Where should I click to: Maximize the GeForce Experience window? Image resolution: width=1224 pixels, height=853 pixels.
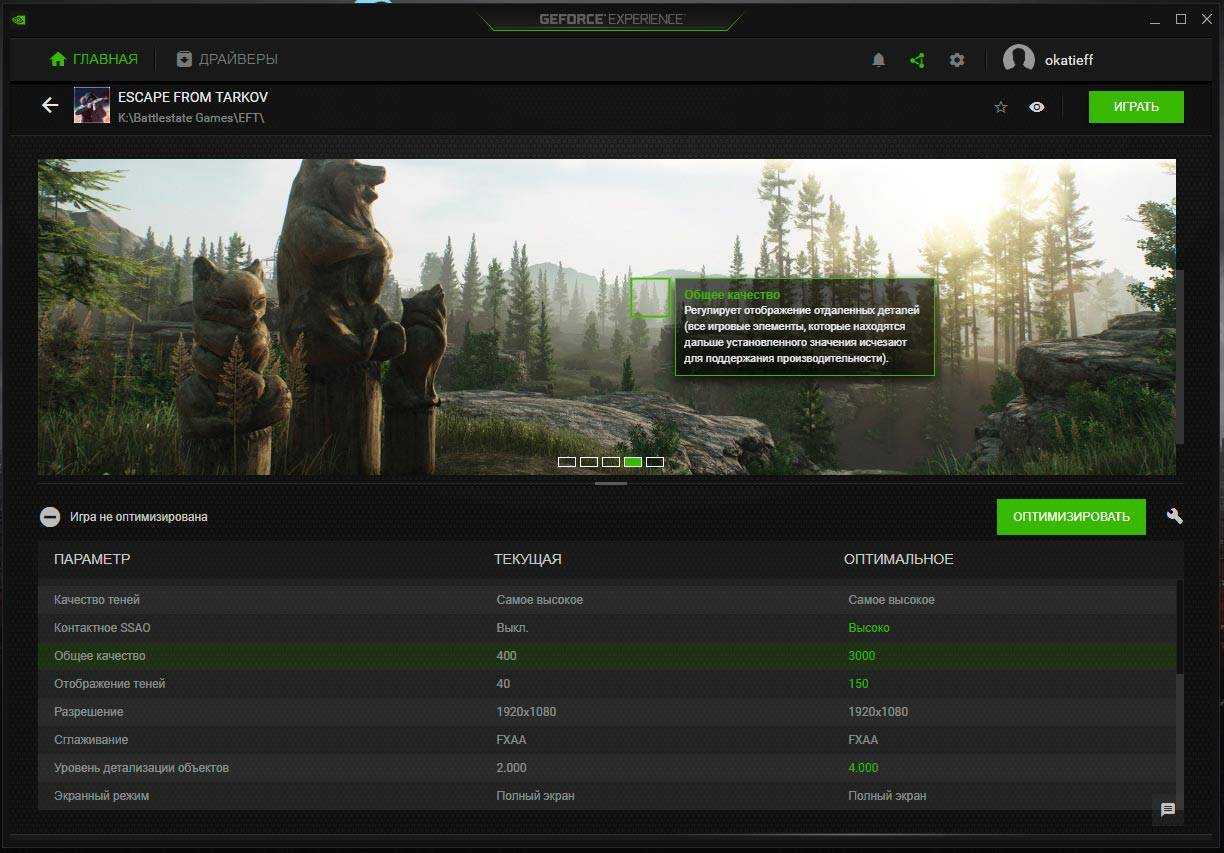coord(1181,19)
